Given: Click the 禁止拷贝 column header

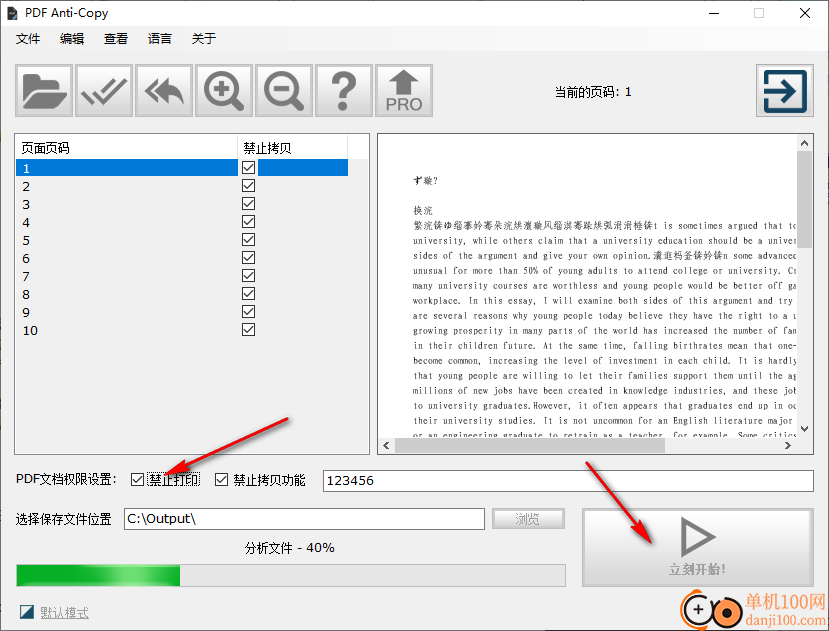Looking at the screenshot, I should pos(293,148).
